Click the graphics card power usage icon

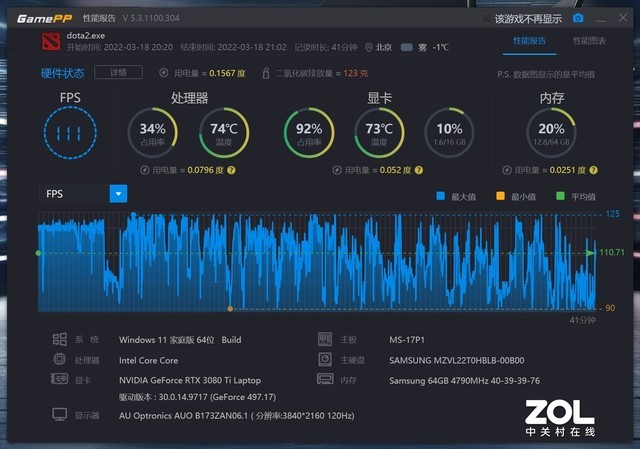pyautogui.click(x=337, y=170)
